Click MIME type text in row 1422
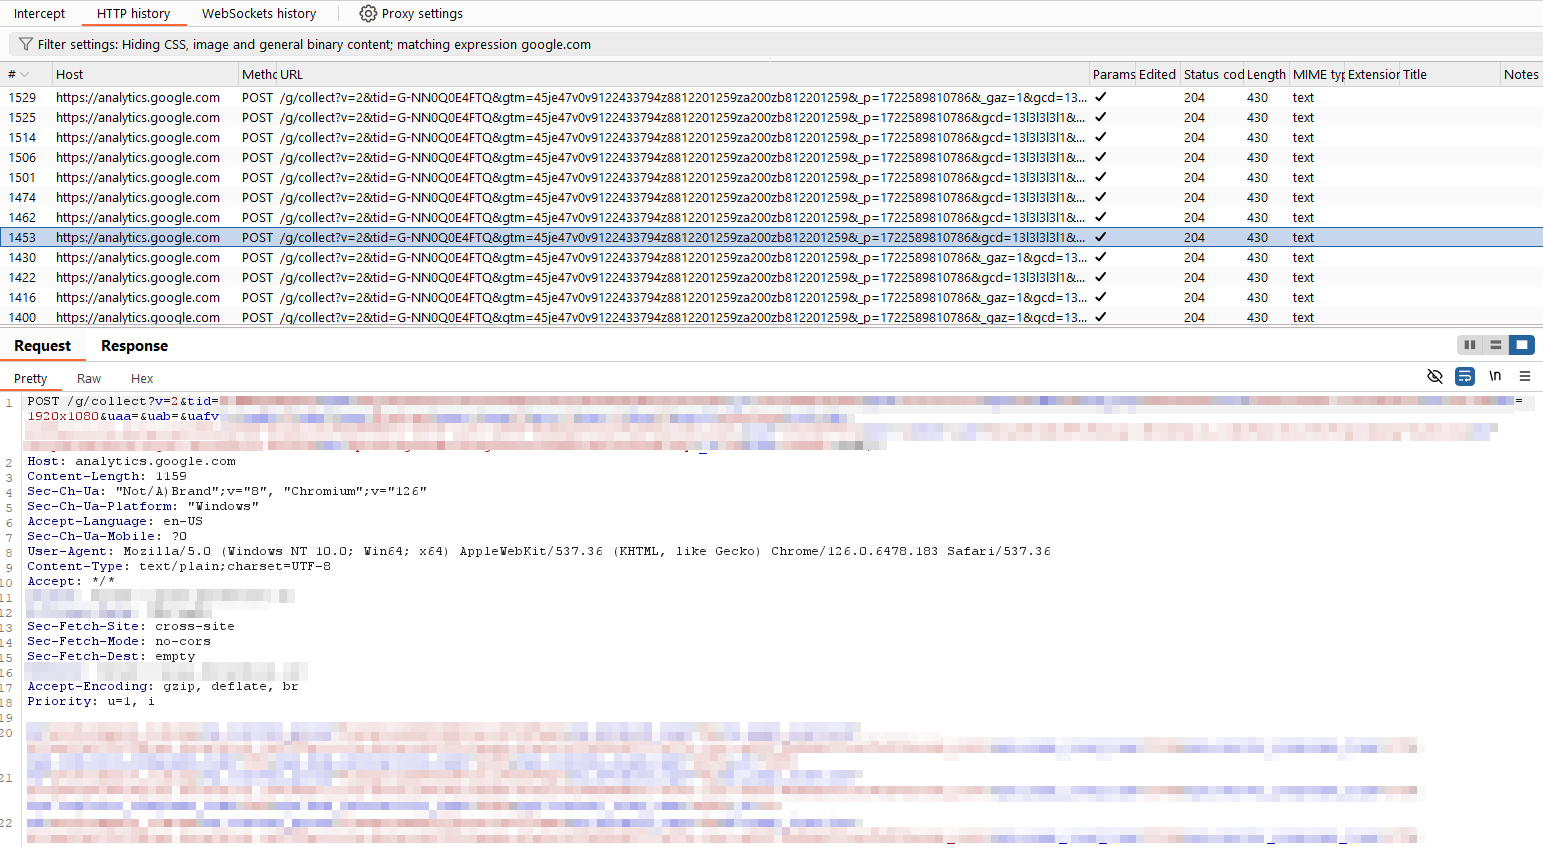The height and width of the screenshot is (847, 1543). click(1303, 277)
